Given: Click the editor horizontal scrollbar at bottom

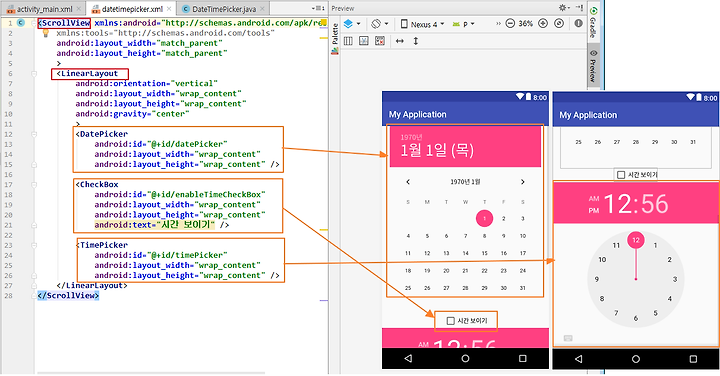Looking at the screenshot, I should coord(152,373).
